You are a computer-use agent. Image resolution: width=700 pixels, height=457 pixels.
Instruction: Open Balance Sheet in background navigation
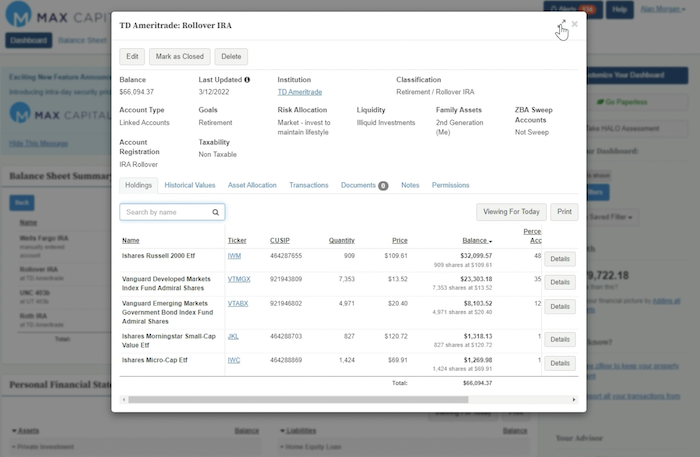click(83, 40)
